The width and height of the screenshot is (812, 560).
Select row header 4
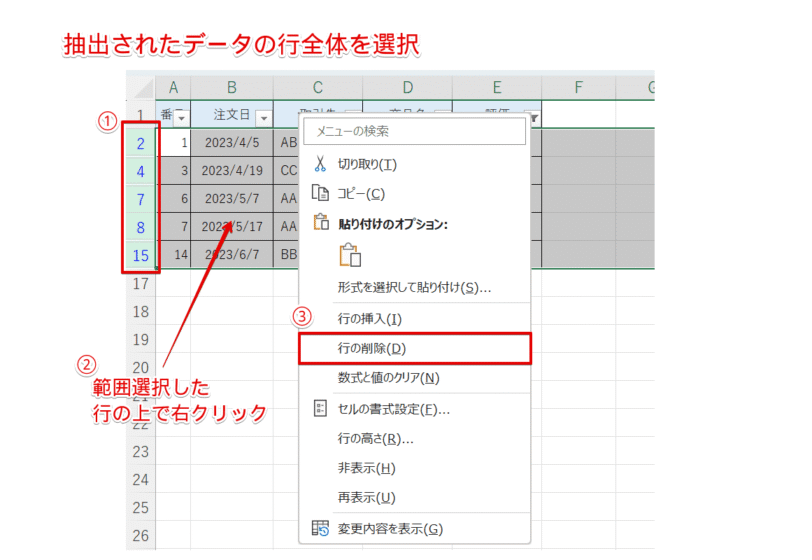click(140, 171)
